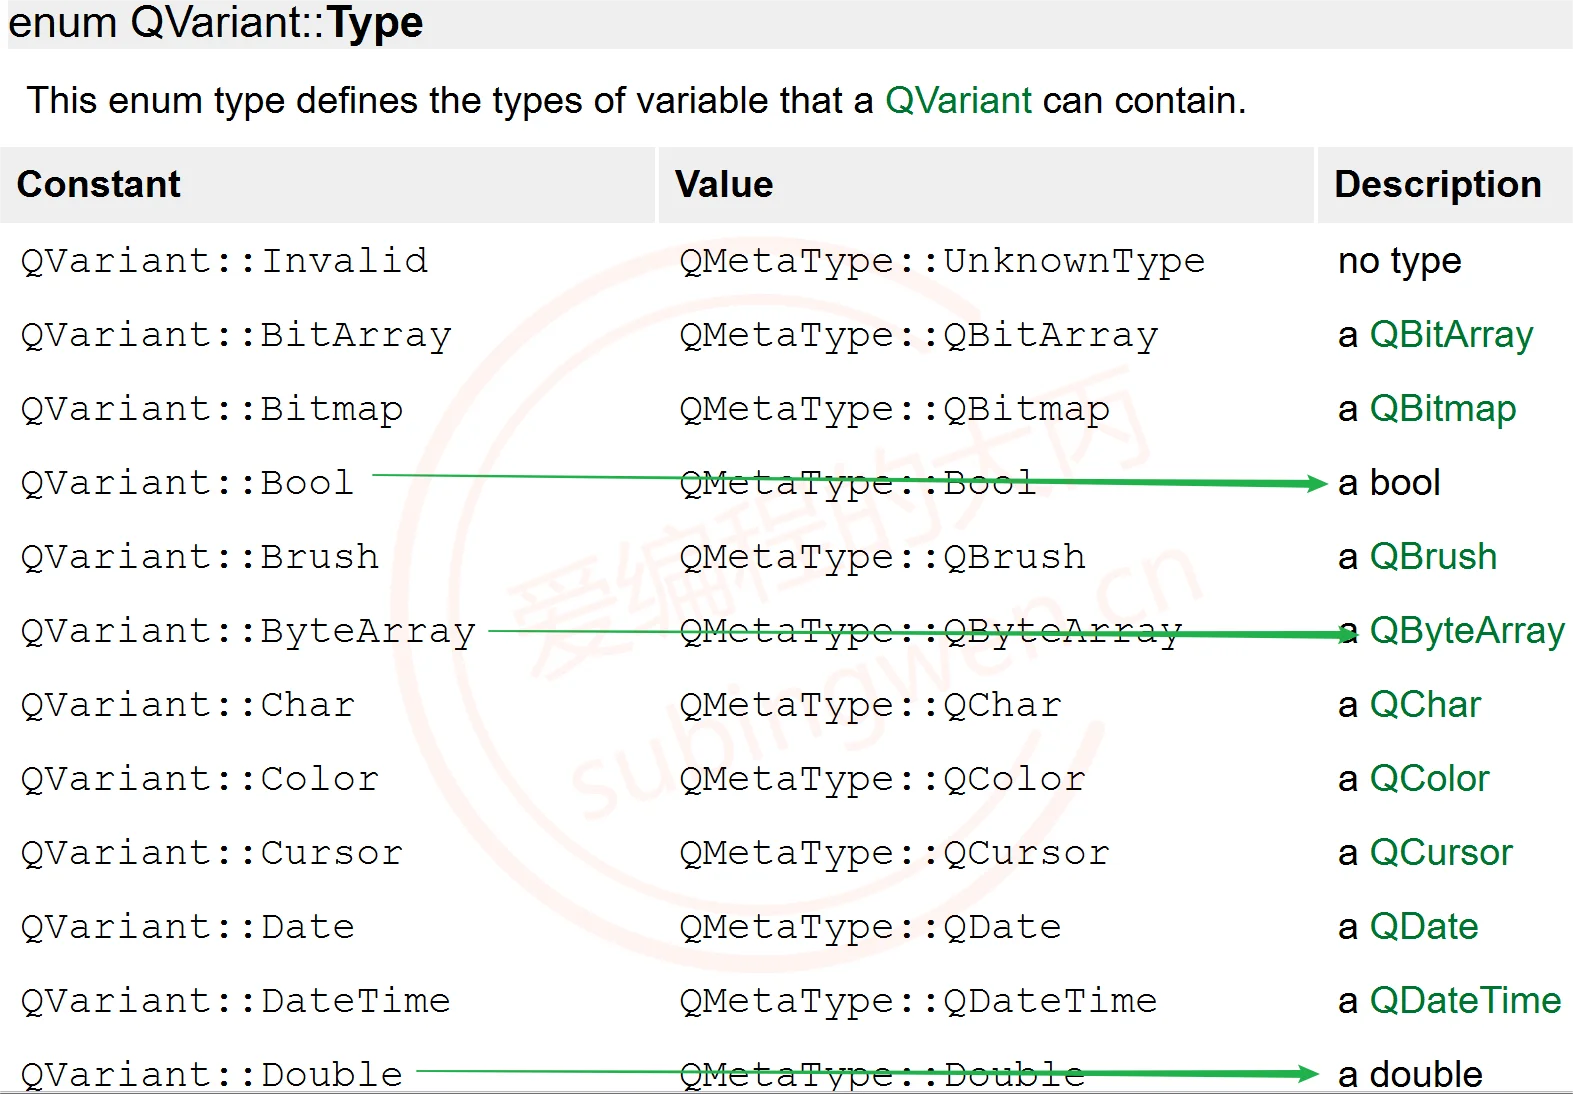Select the QVariant::Invalid cell
The width and height of the screenshot is (1573, 1094).
tap(224, 261)
